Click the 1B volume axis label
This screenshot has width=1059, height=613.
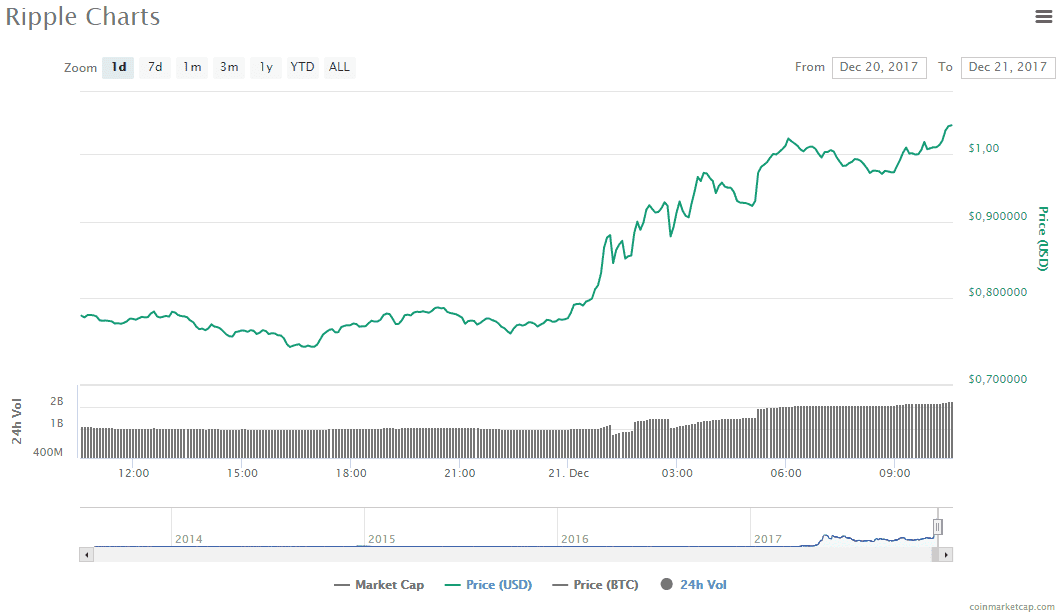[57, 423]
